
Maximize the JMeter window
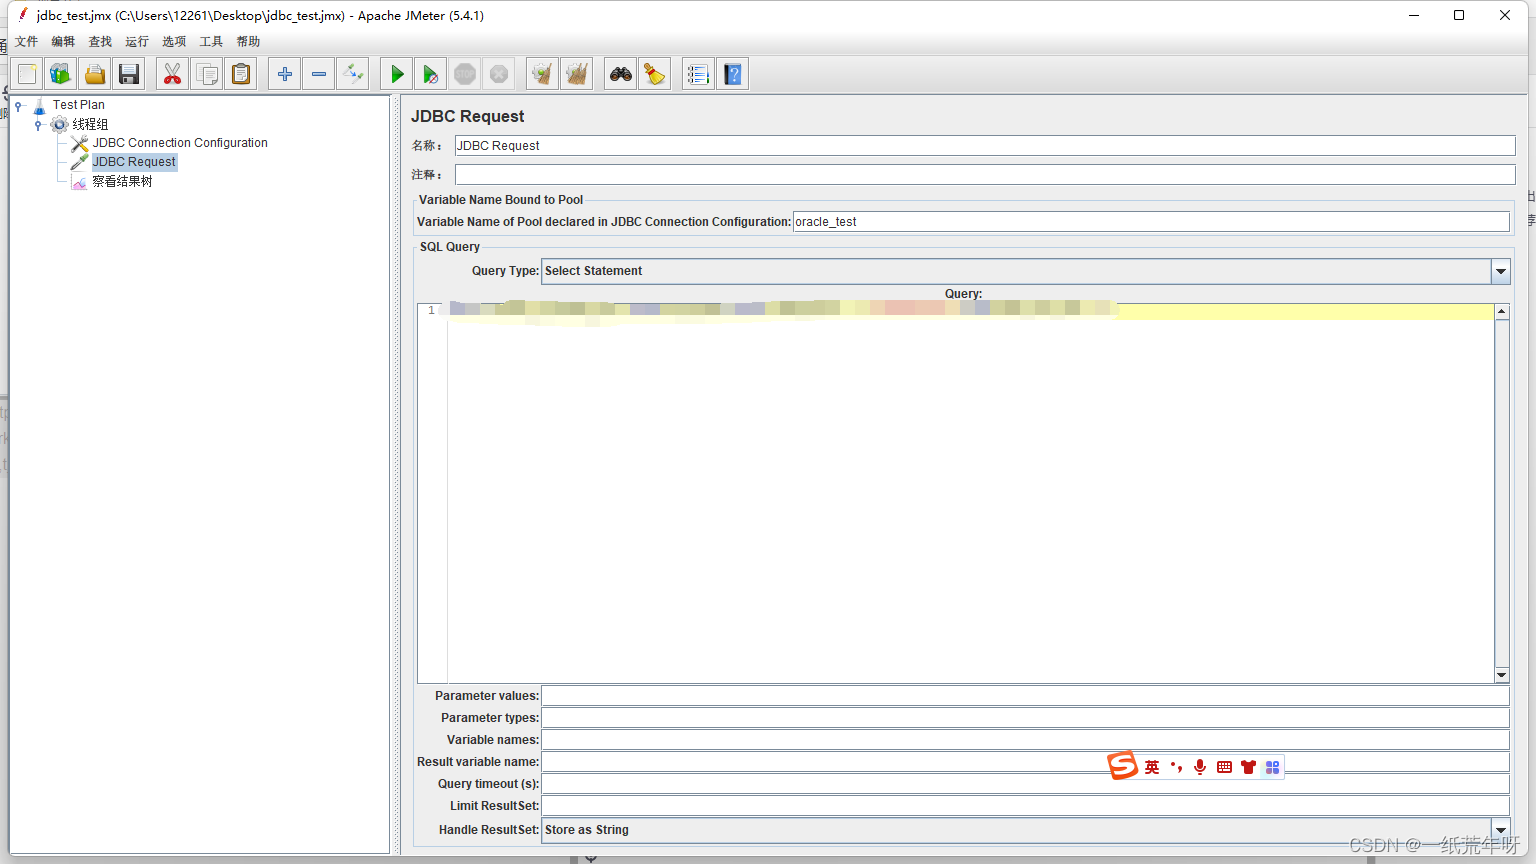[1459, 15]
